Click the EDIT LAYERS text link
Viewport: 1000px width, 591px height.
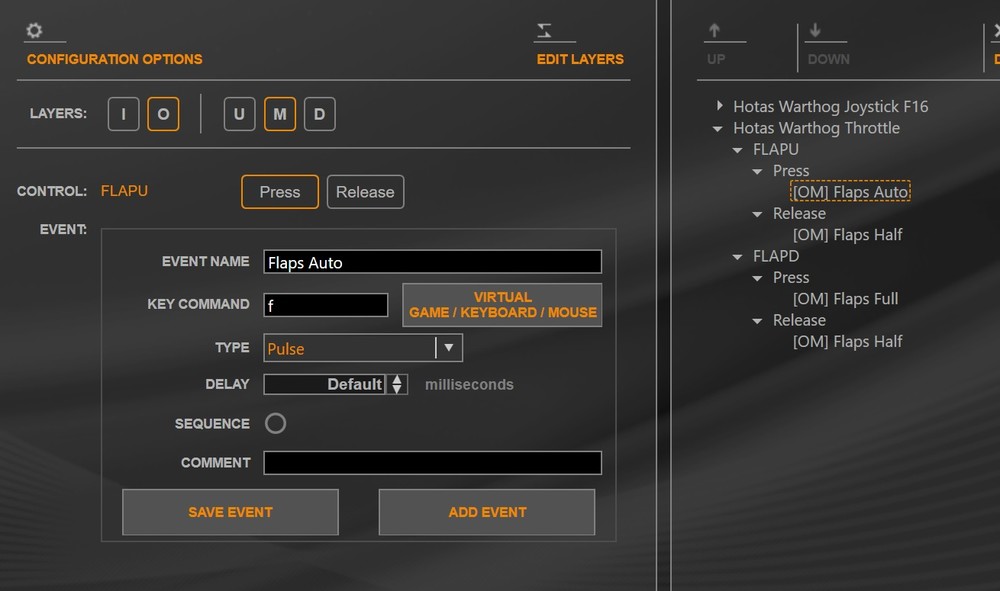580,59
